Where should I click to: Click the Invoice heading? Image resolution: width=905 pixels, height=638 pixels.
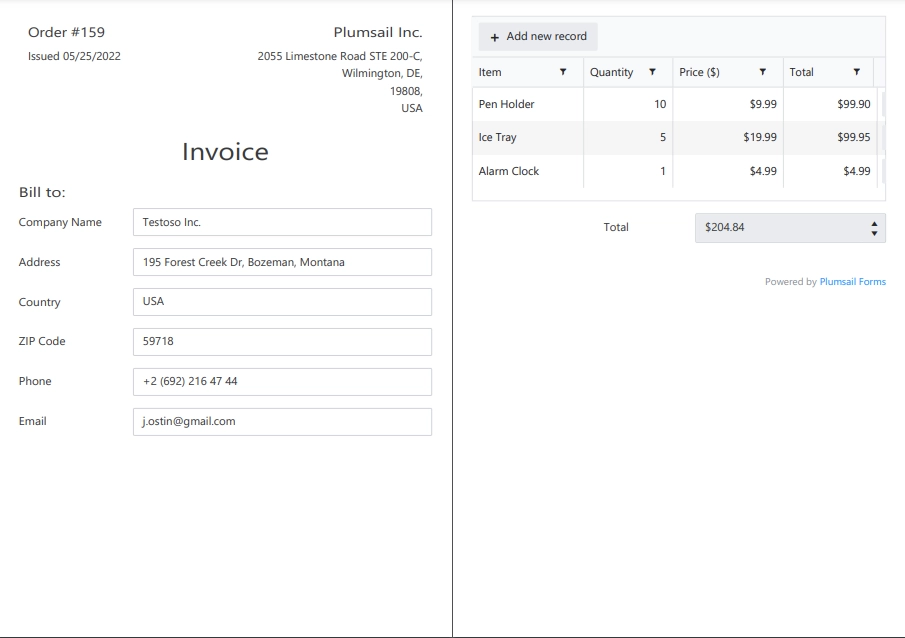point(225,152)
